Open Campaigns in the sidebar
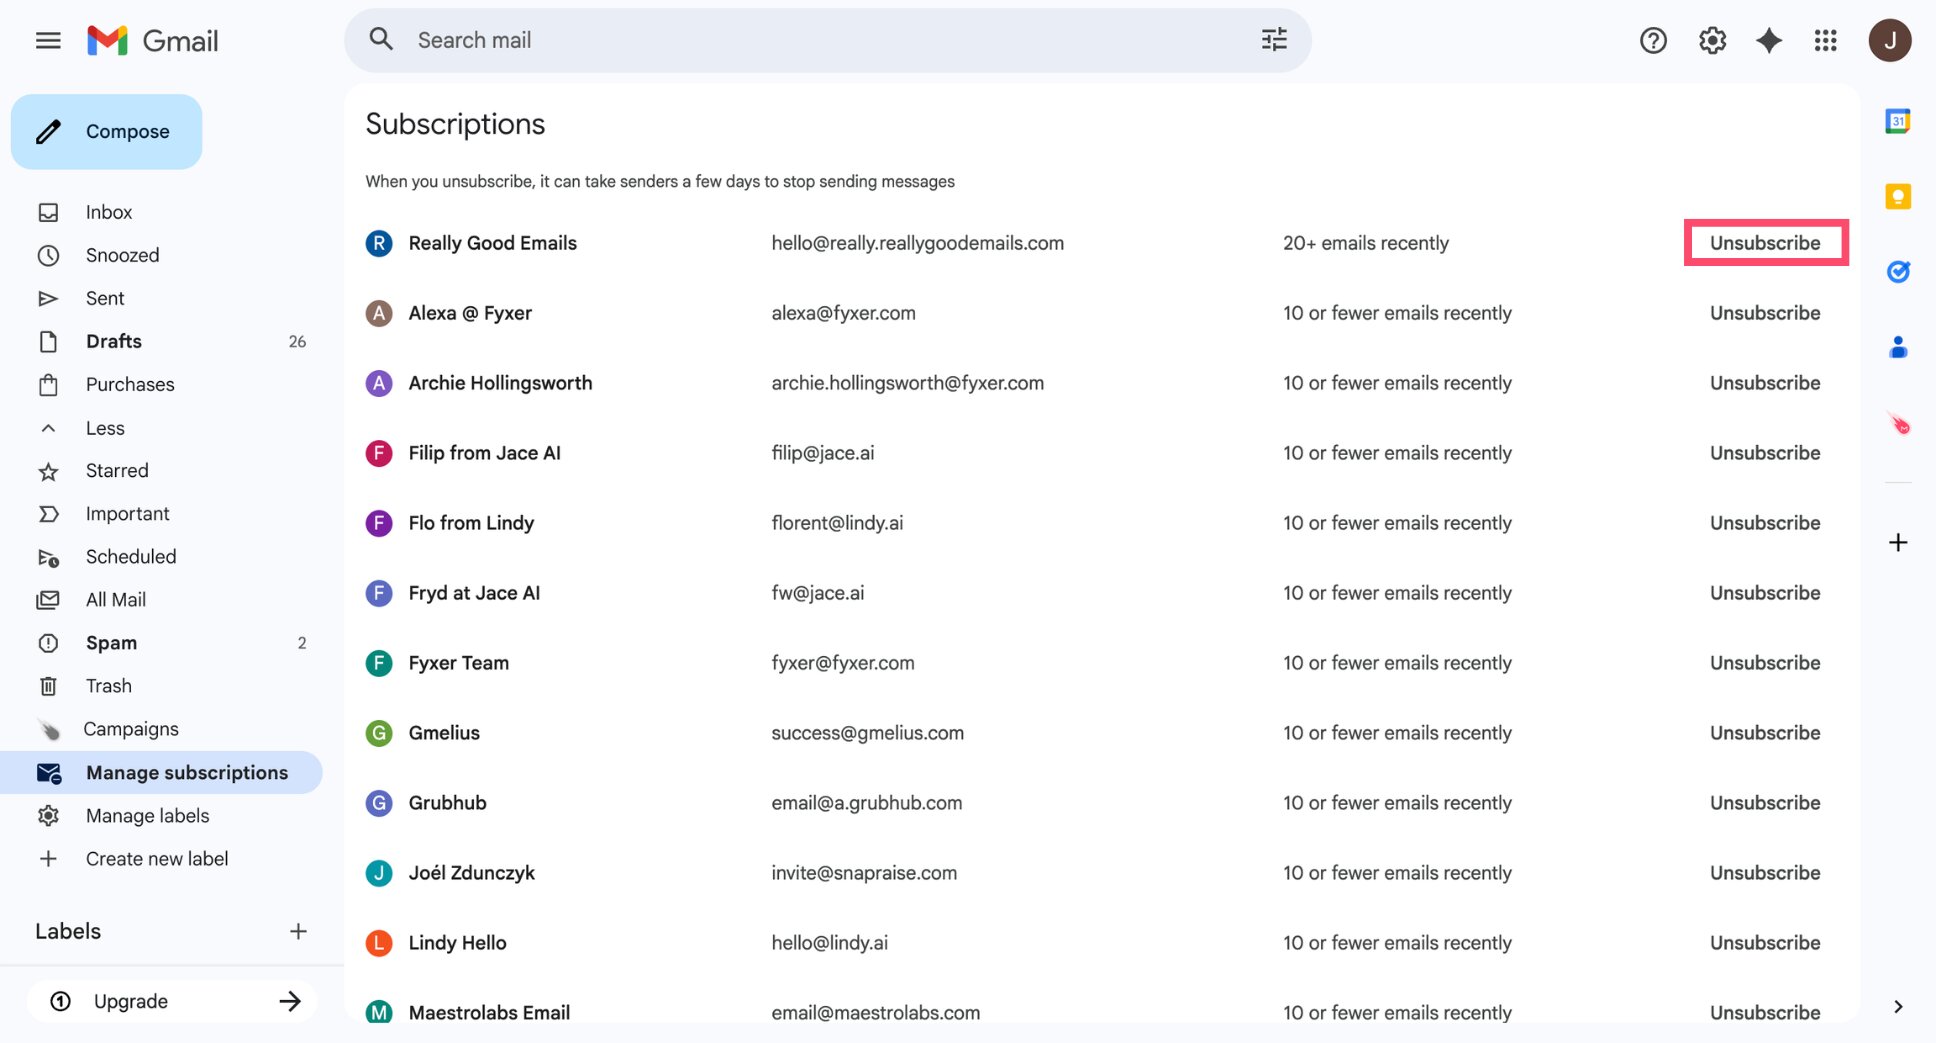 (x=163, y=729)
